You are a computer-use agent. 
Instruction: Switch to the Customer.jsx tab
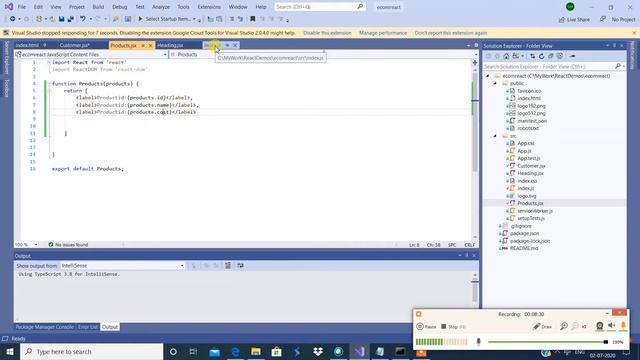[x=74, y=45]
